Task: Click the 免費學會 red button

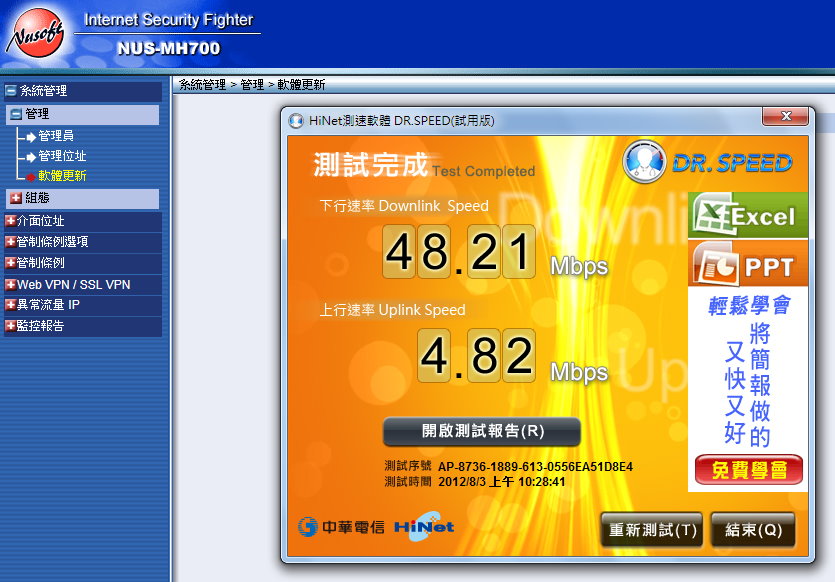Action: [x=749, y=470]
